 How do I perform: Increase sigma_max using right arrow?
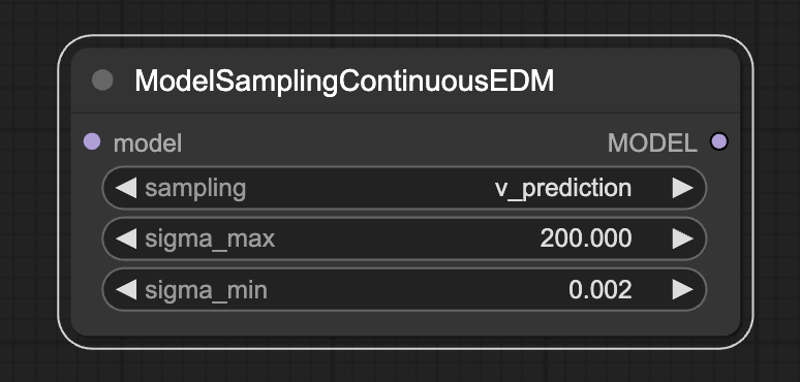click(683, 239)
